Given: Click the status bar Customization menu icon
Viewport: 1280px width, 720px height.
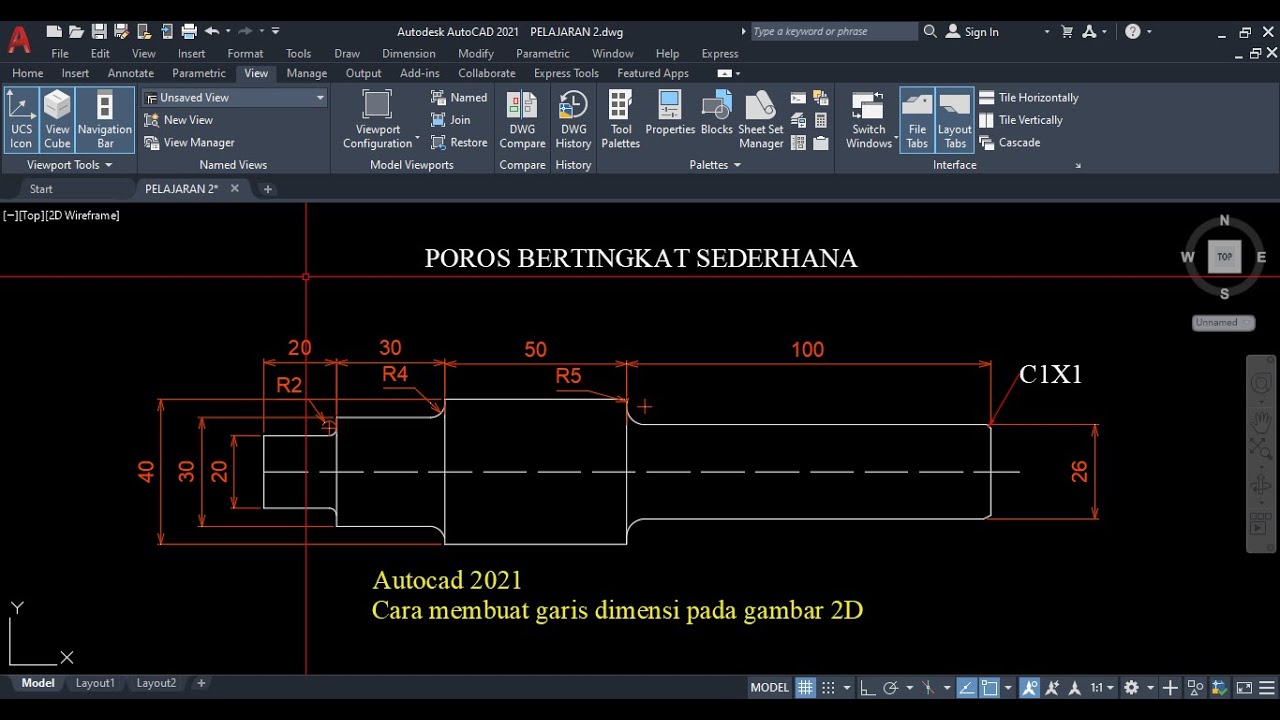Looking at the screenshot, I should click(x=1265, y=688).
